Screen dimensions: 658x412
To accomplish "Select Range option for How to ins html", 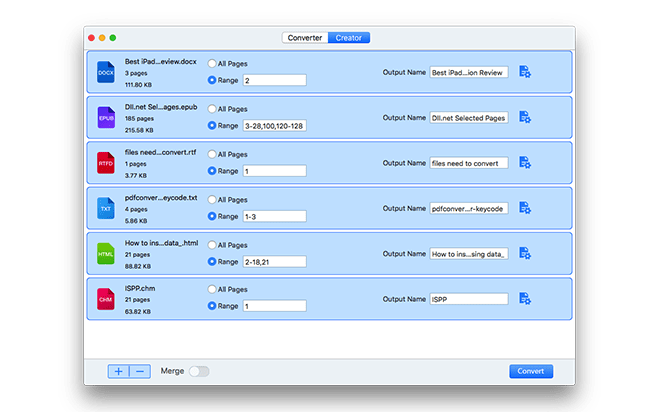I will (212, 261).
